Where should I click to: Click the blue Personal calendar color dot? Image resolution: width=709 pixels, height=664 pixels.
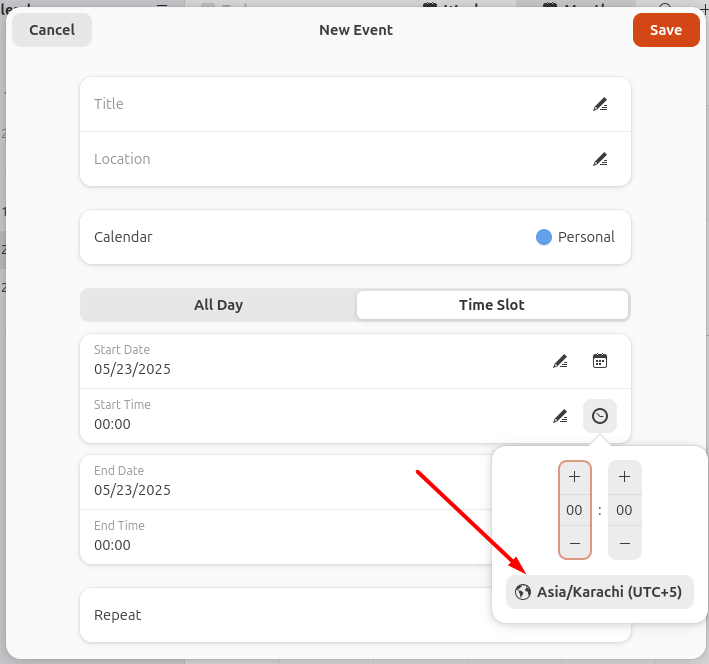(544, 237)
